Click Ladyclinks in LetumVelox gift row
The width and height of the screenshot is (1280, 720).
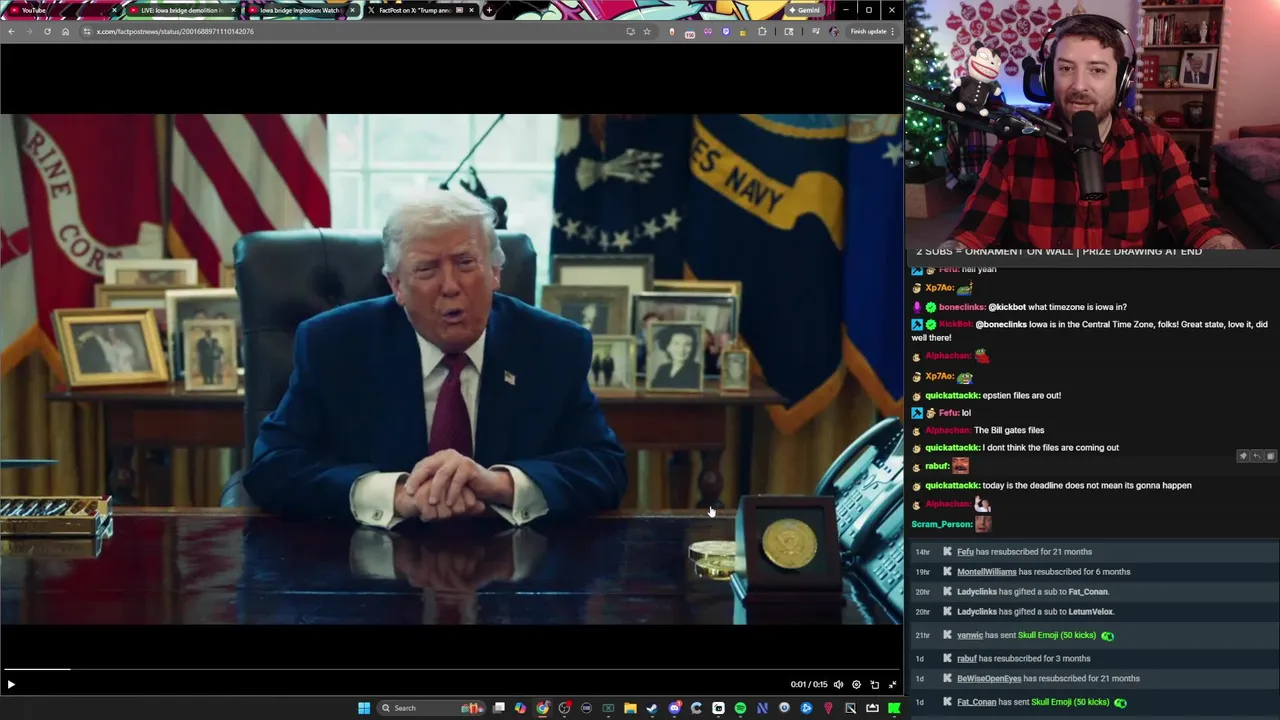point(977,611)
